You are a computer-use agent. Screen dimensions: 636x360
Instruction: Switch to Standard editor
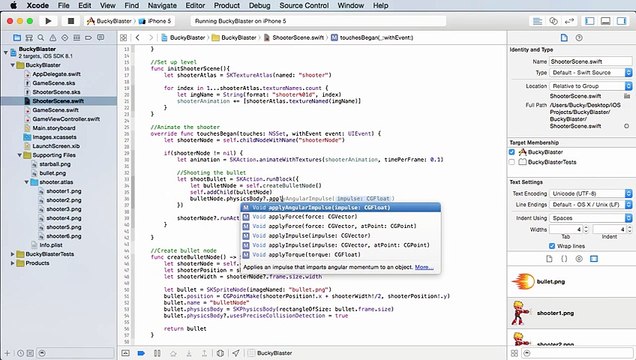537,21
